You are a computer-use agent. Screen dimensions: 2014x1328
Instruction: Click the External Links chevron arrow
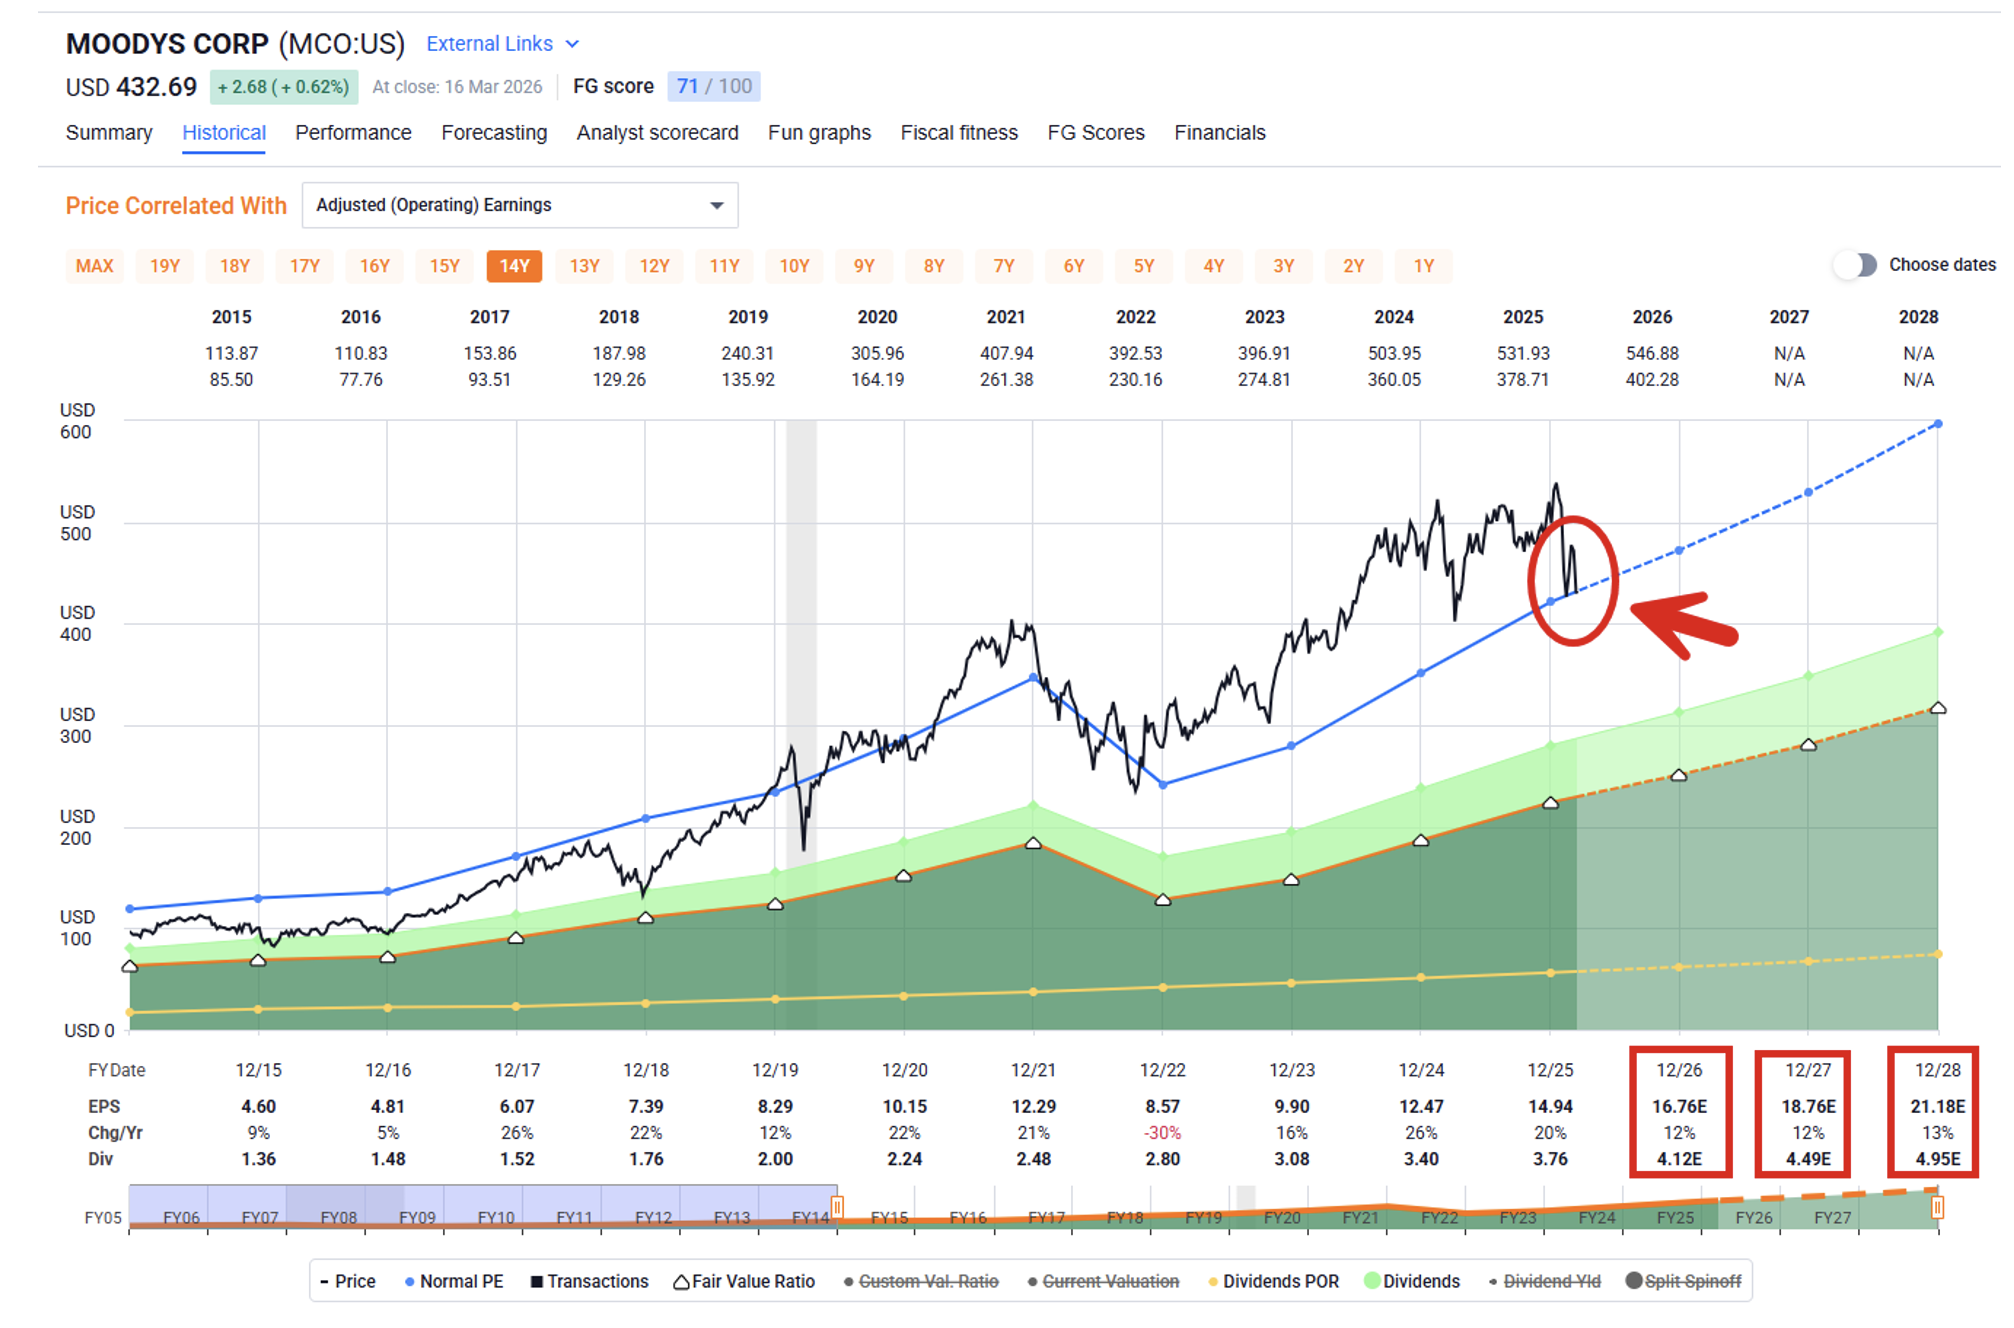click(x=572, y=44)
